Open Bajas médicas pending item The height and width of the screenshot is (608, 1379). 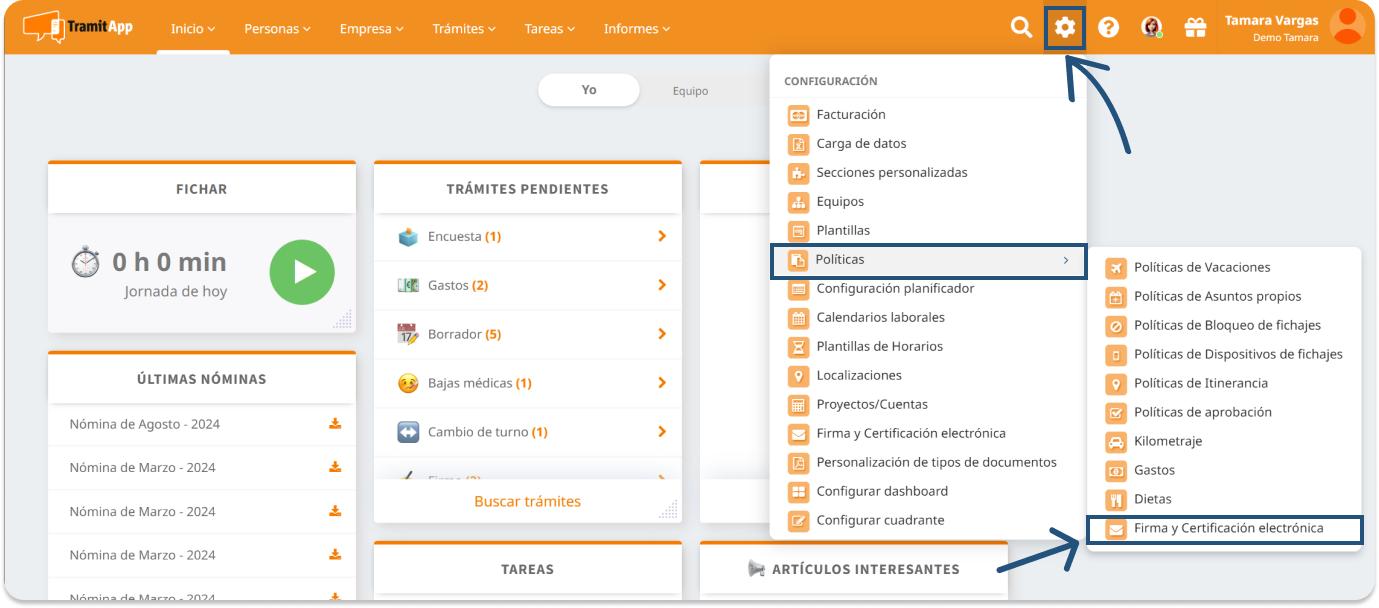(x=527, y=383)
